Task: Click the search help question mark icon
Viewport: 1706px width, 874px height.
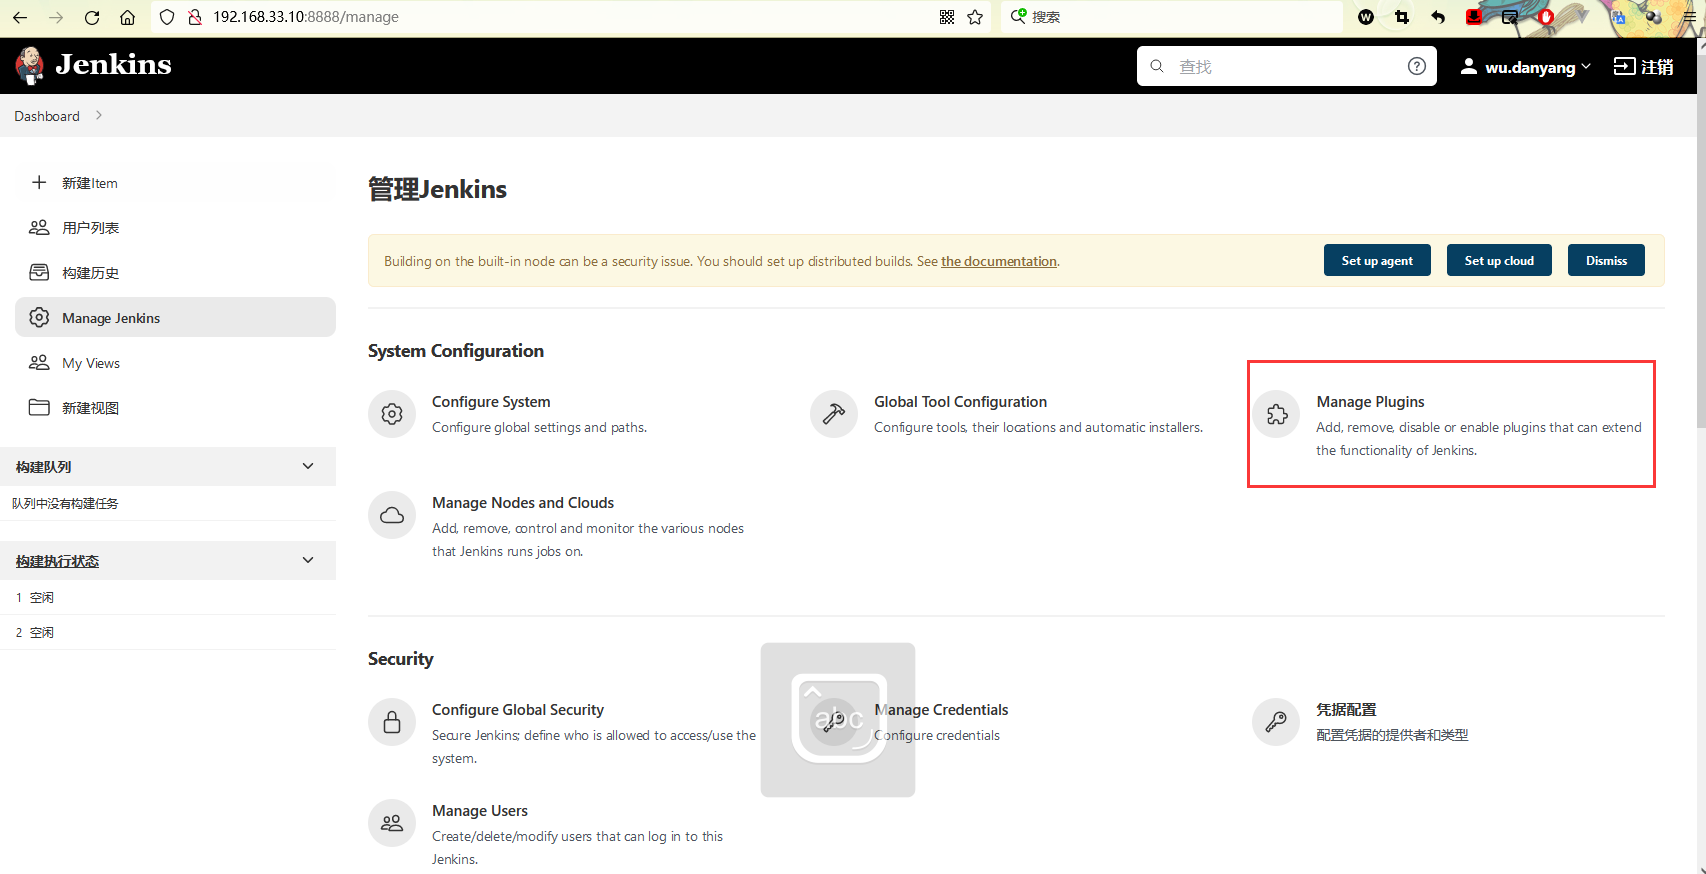Action: [1416, 66]
